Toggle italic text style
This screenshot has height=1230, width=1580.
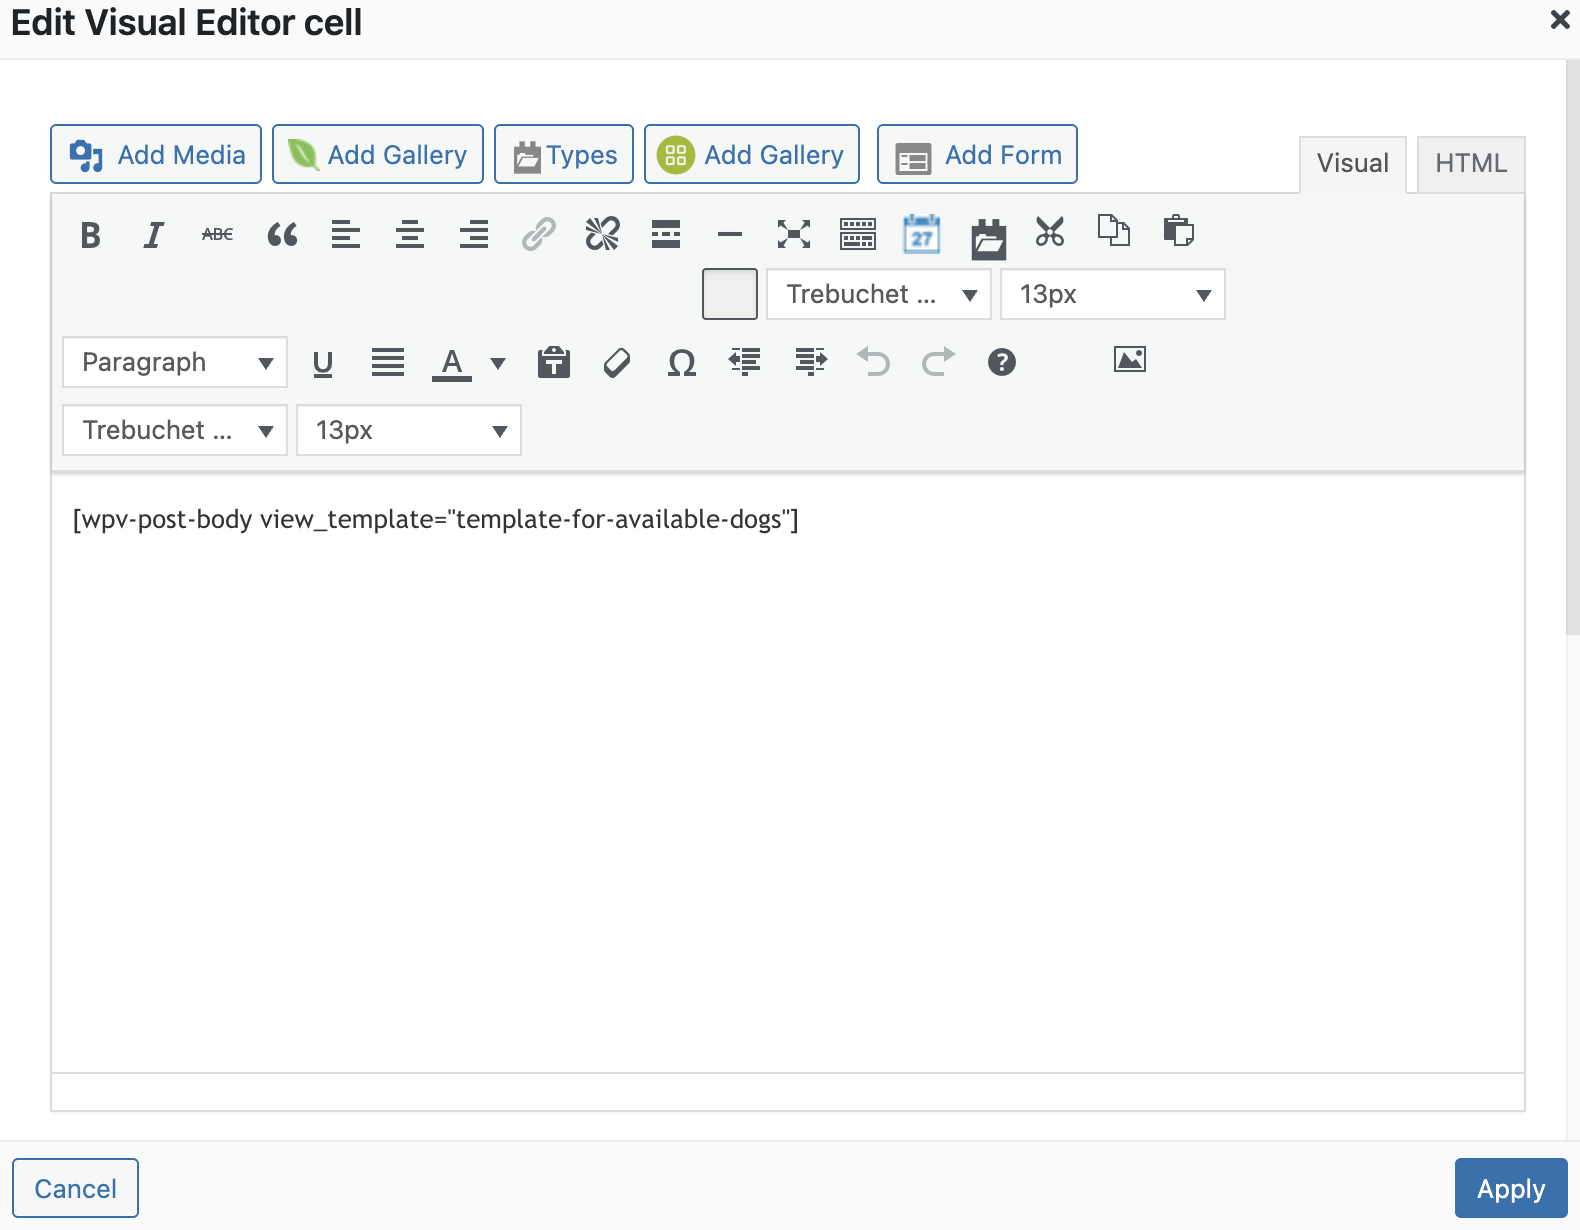click(x=153, y=235)
